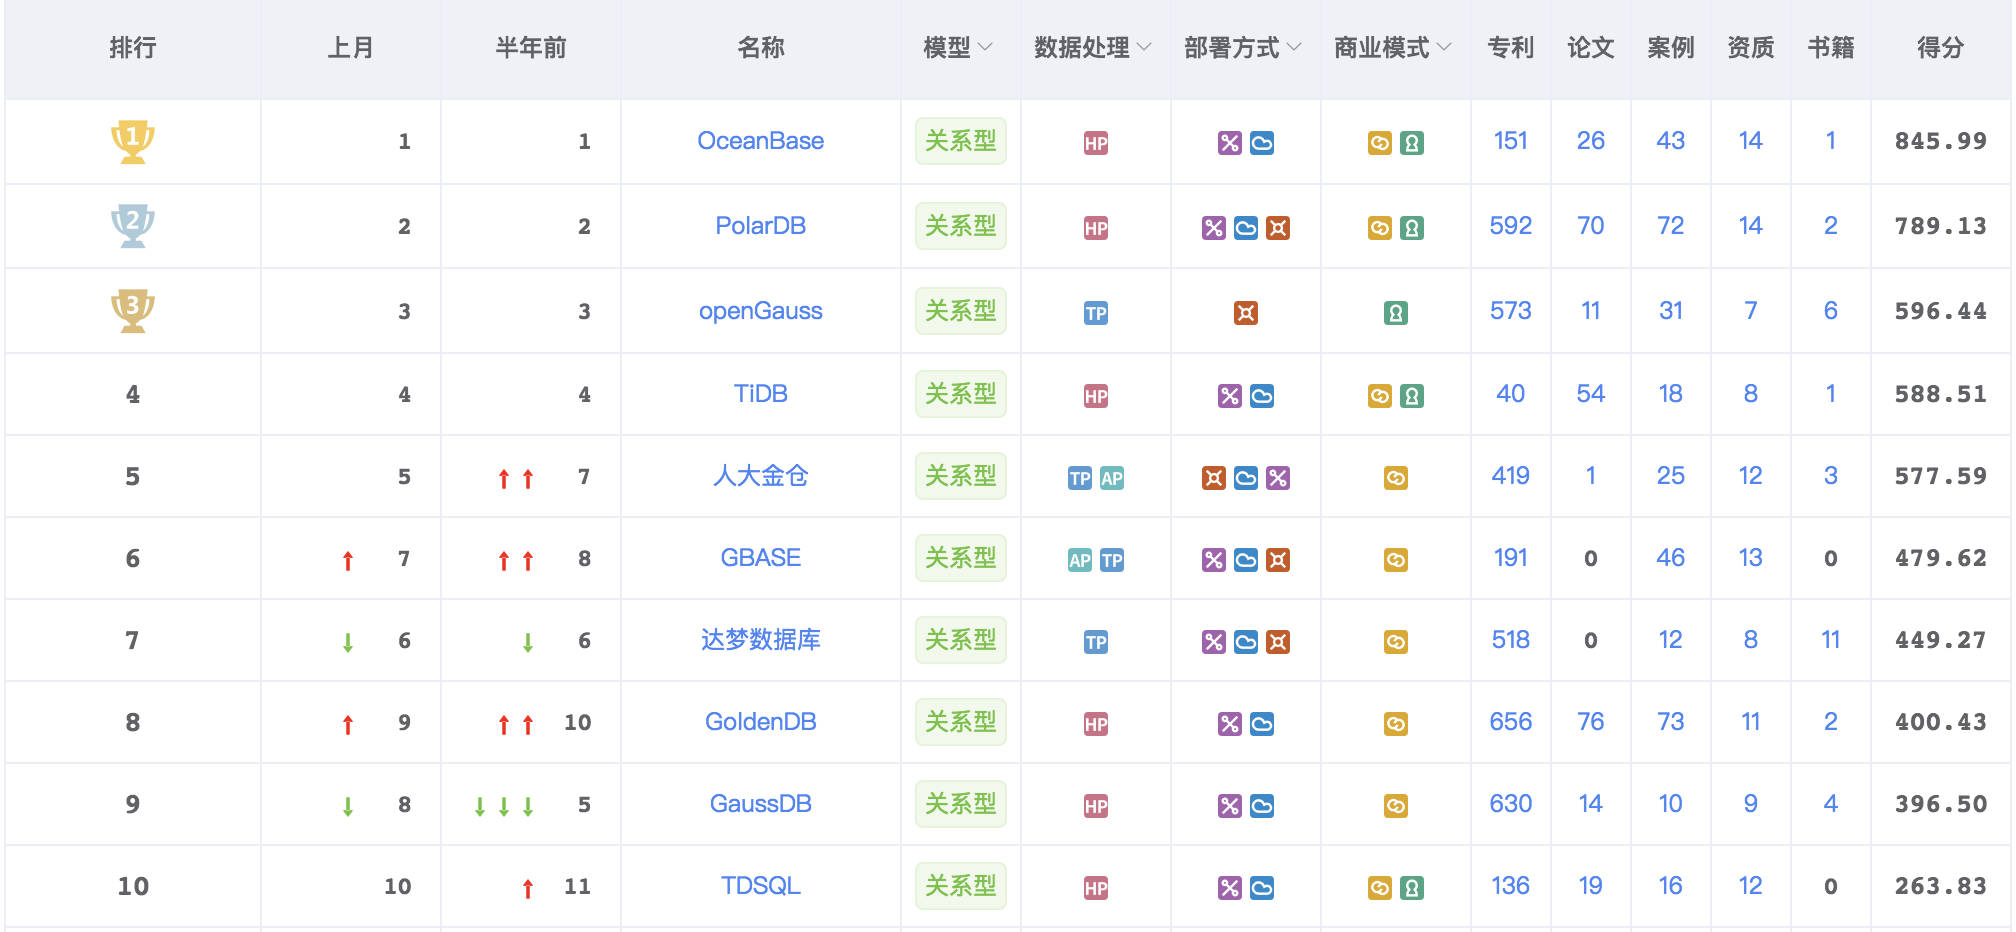The height and width of the screenshot is (932, 2016).
Task: Click the HP icon in the PolarDB row
Action: [1096, 228]
